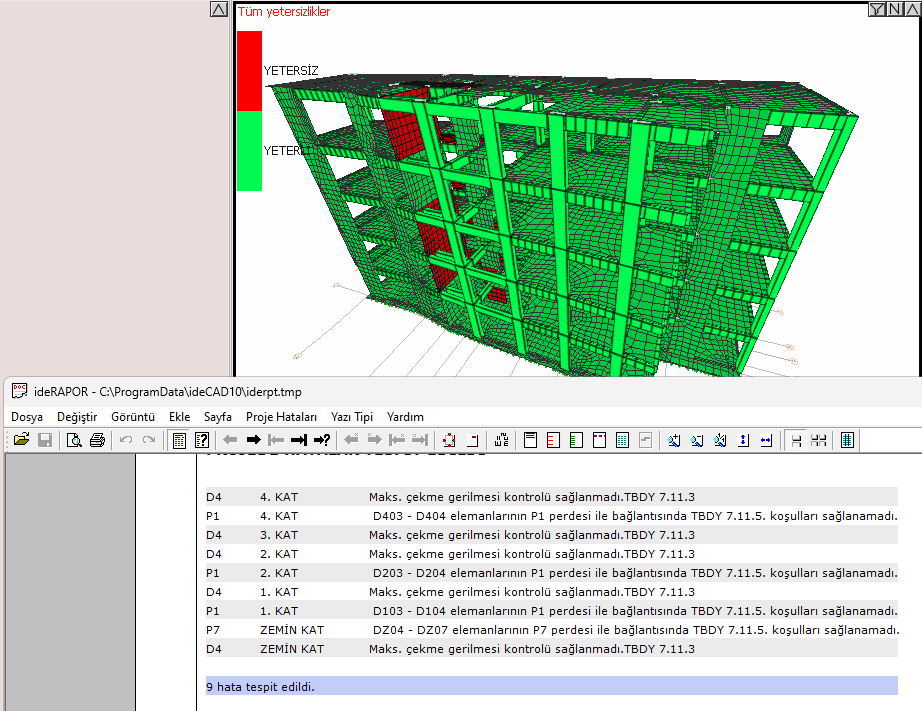Click the printer icon to print report

(x=97, y=440)
